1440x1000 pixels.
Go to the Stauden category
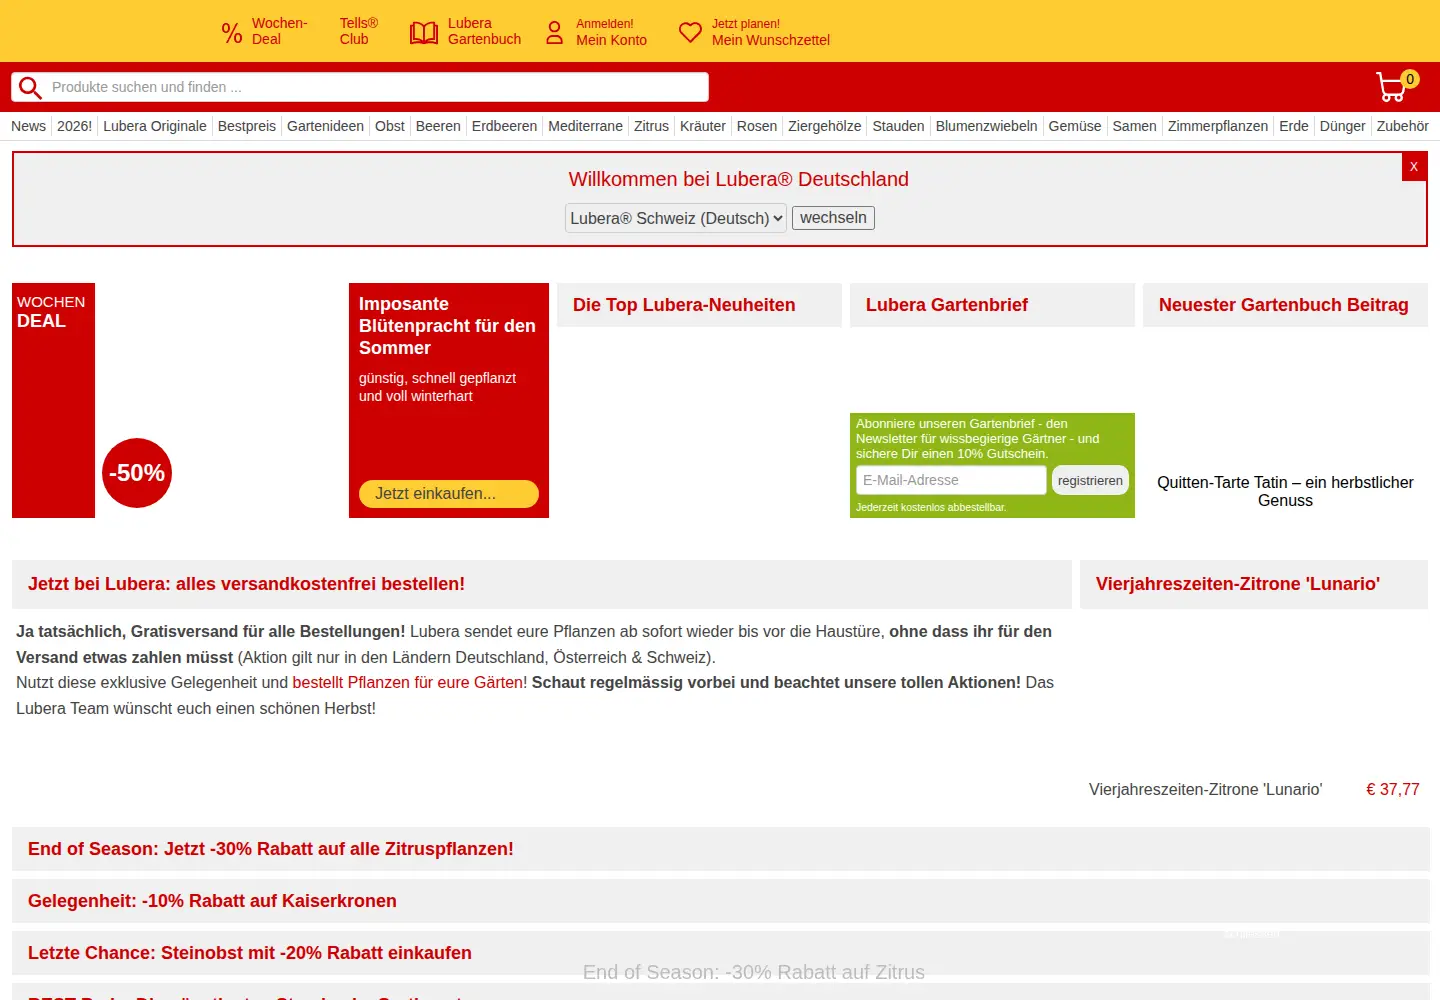point(898,126)
